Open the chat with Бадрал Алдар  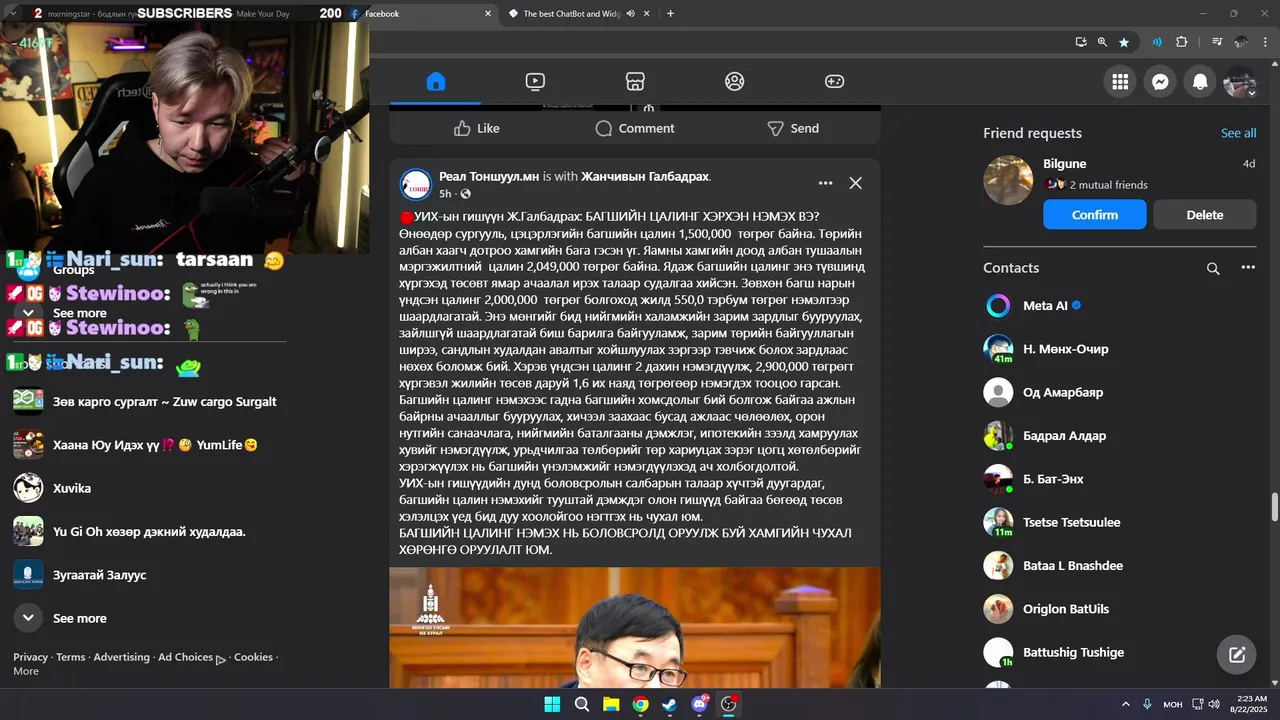pos(1120,436)
